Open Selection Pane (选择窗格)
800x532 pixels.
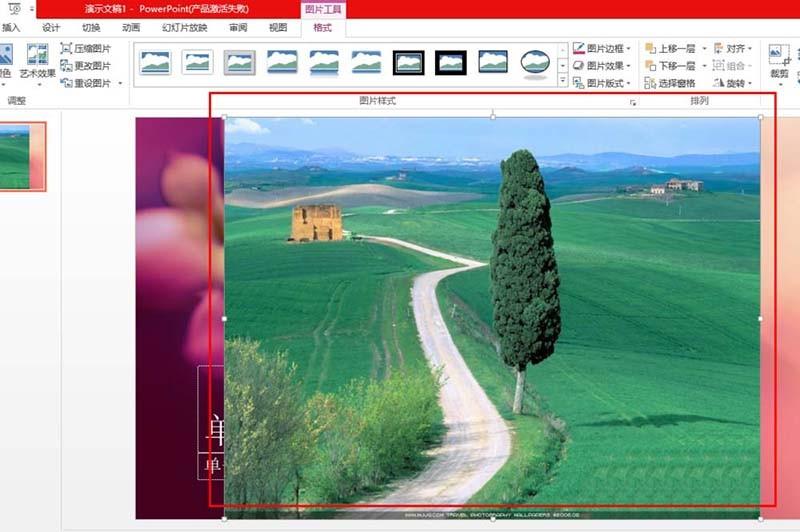[670, 83]
